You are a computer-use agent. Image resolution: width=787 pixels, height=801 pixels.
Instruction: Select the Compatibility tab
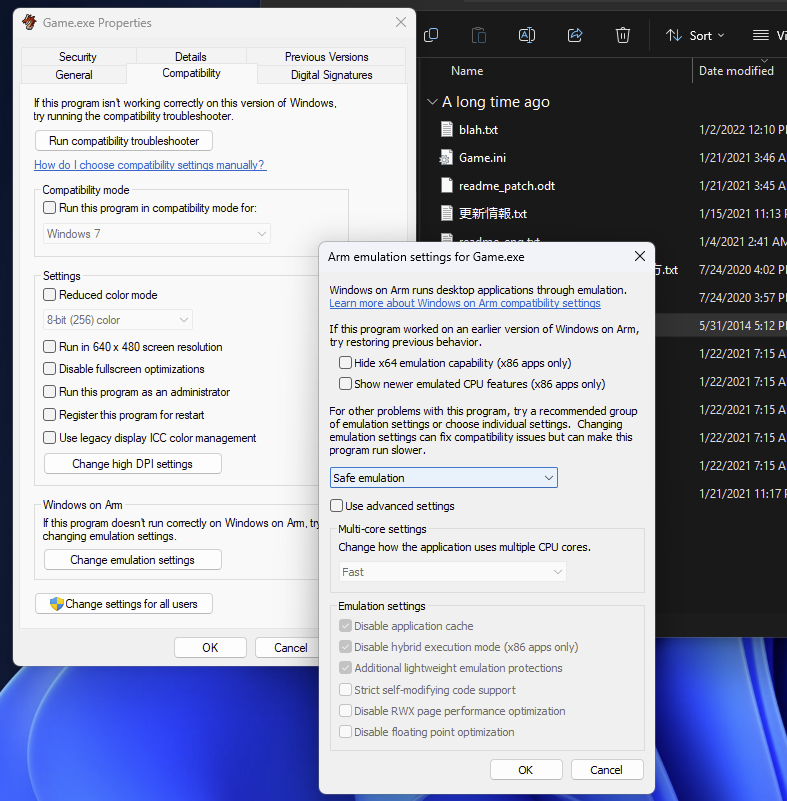coord(192,73)
